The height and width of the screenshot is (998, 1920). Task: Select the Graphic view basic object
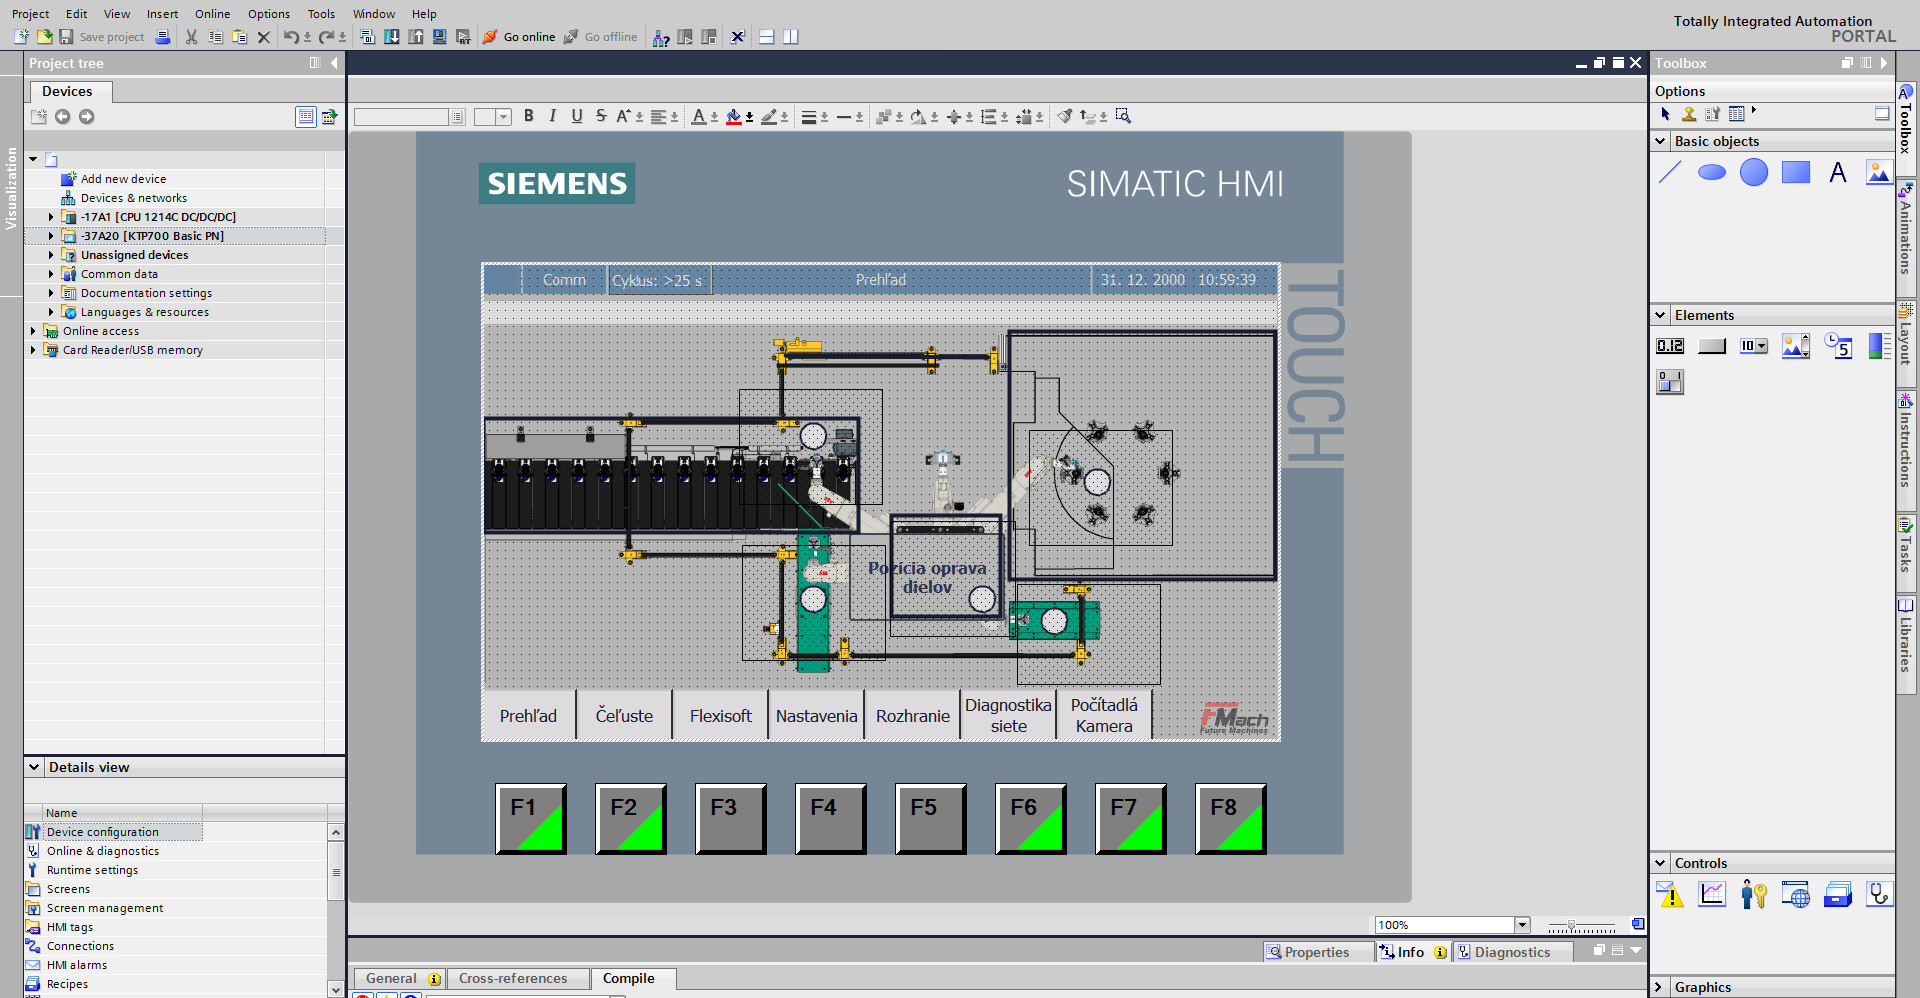tap(1879, 172)
